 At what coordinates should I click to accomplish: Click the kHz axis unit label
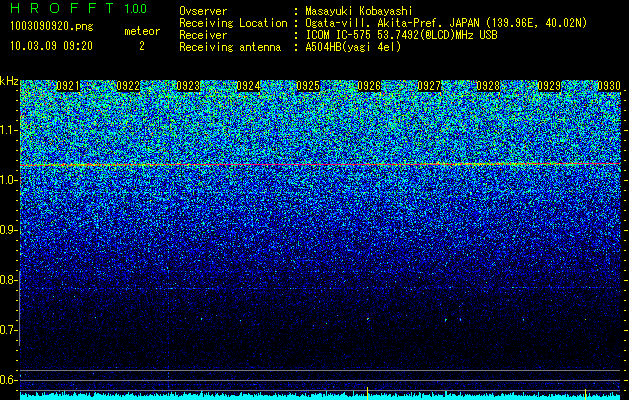(9, 81)
